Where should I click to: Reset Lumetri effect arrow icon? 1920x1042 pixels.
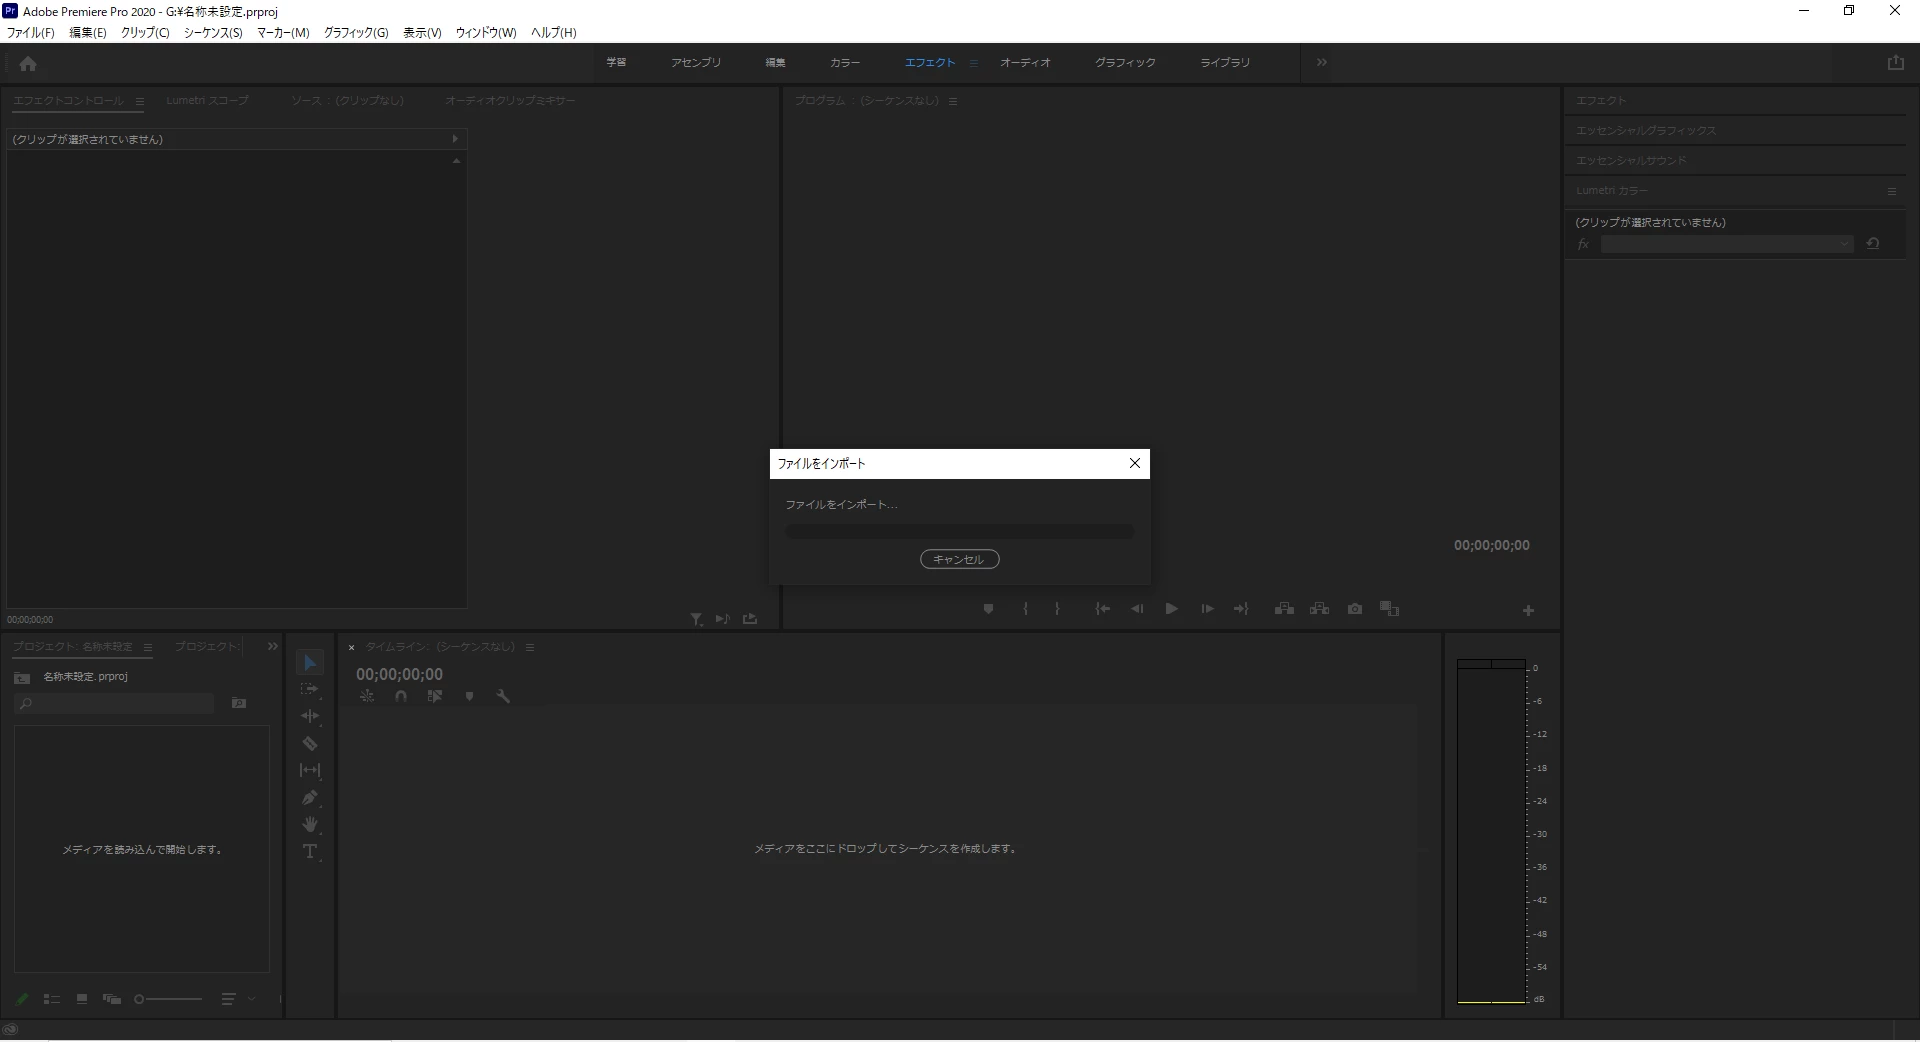coord(1873,244)
